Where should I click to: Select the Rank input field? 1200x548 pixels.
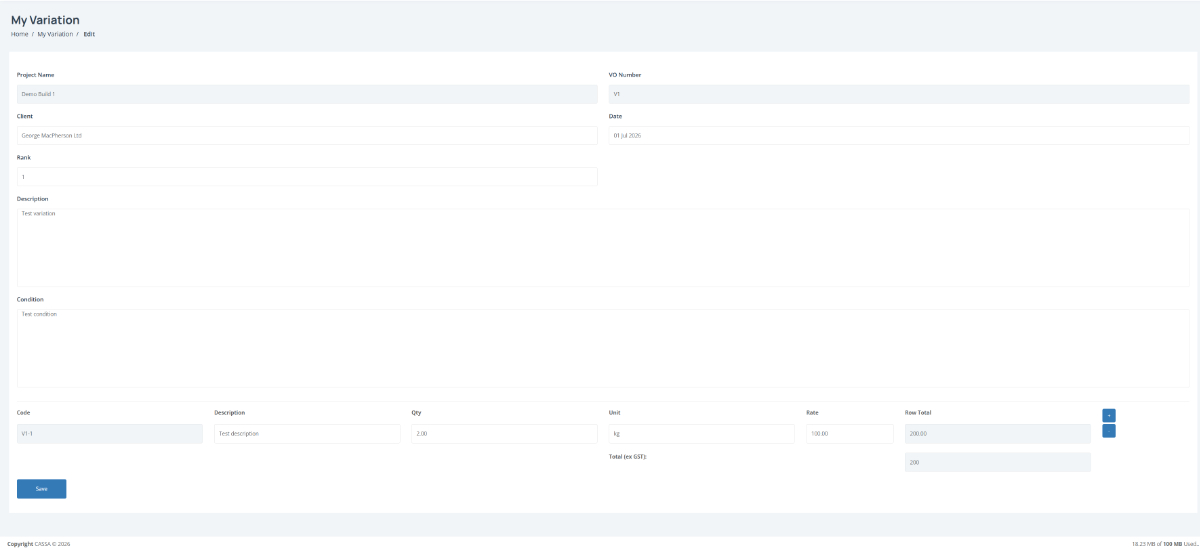[307, 176]
